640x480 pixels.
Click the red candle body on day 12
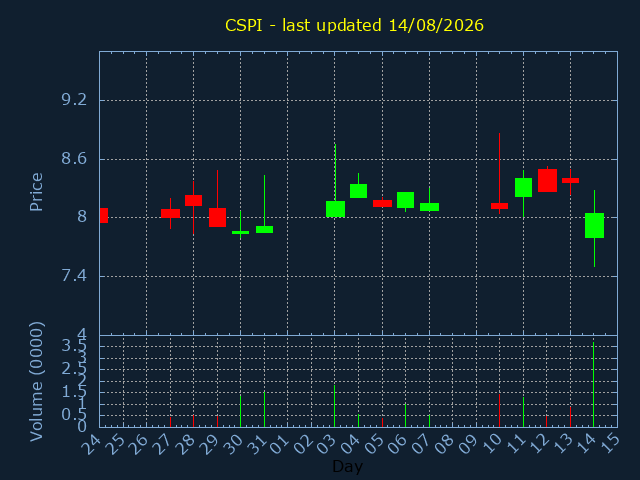click(x=547, y=180)
